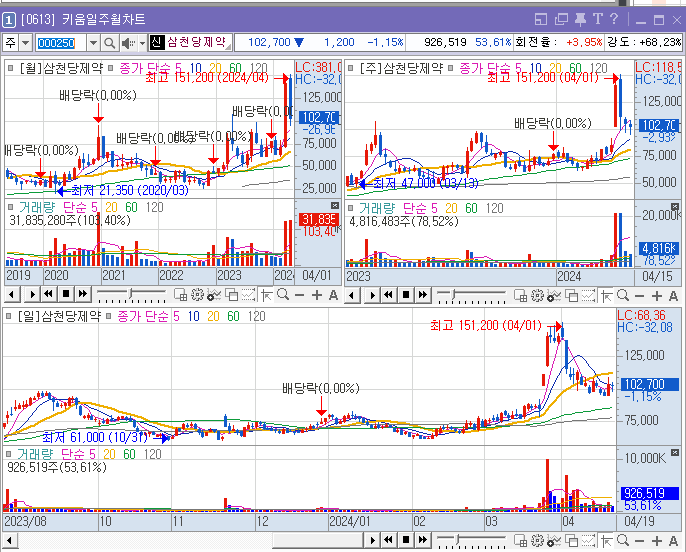Daily chart: step forward one bar
The image size is (686, 552).
tap(371, 541)
